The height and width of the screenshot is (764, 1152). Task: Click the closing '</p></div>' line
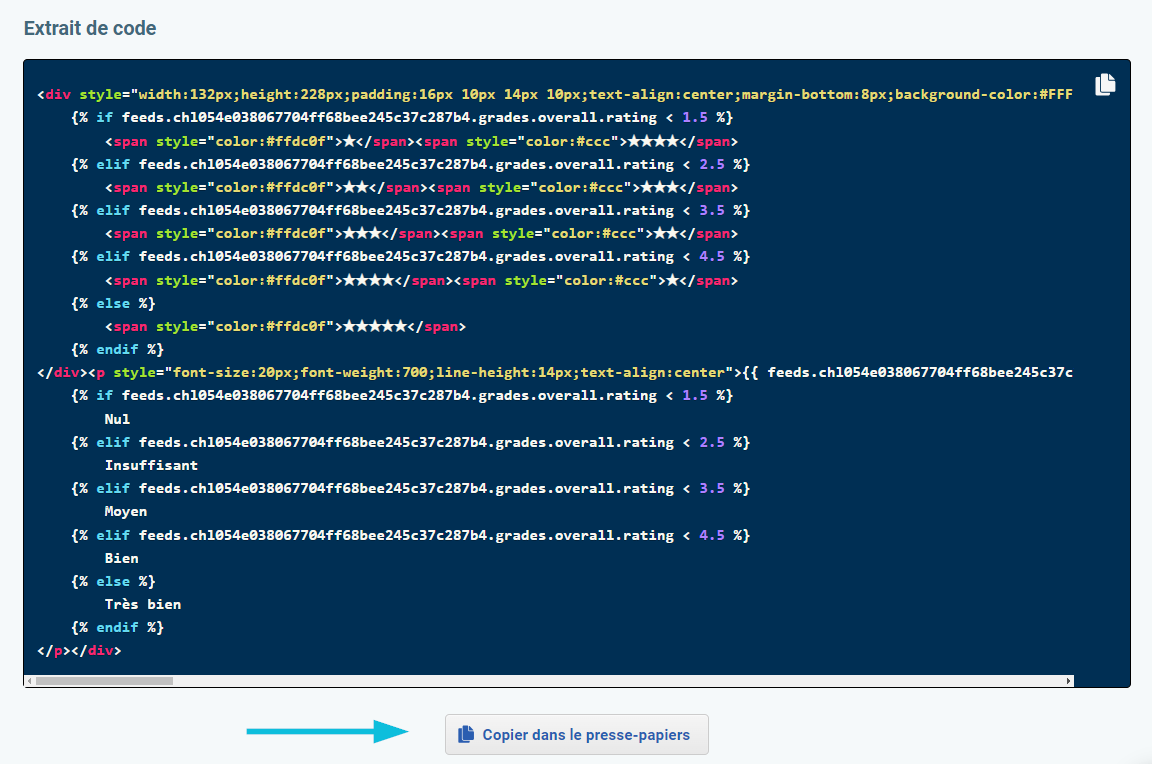(x=79, y=650)
